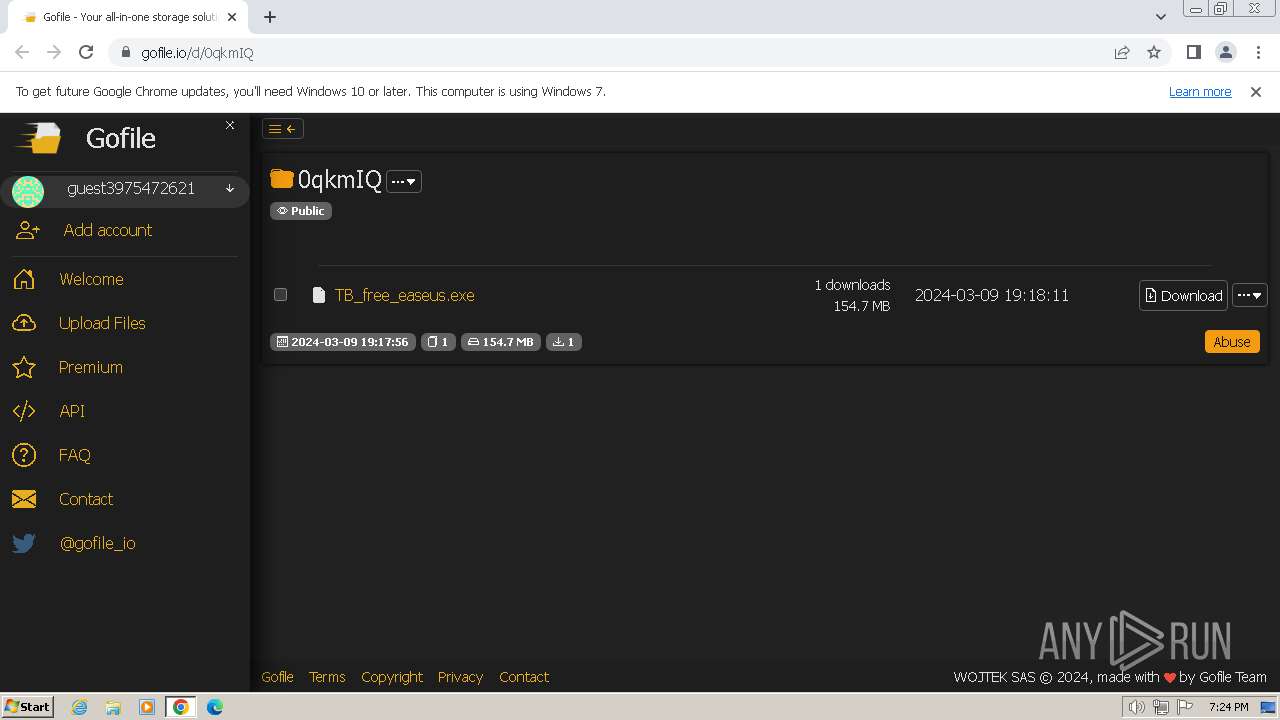The width and height of the screenshot is (1280, 720).
Task: Click the 0qkmIQ folder icon
Action: click(282, 179)
